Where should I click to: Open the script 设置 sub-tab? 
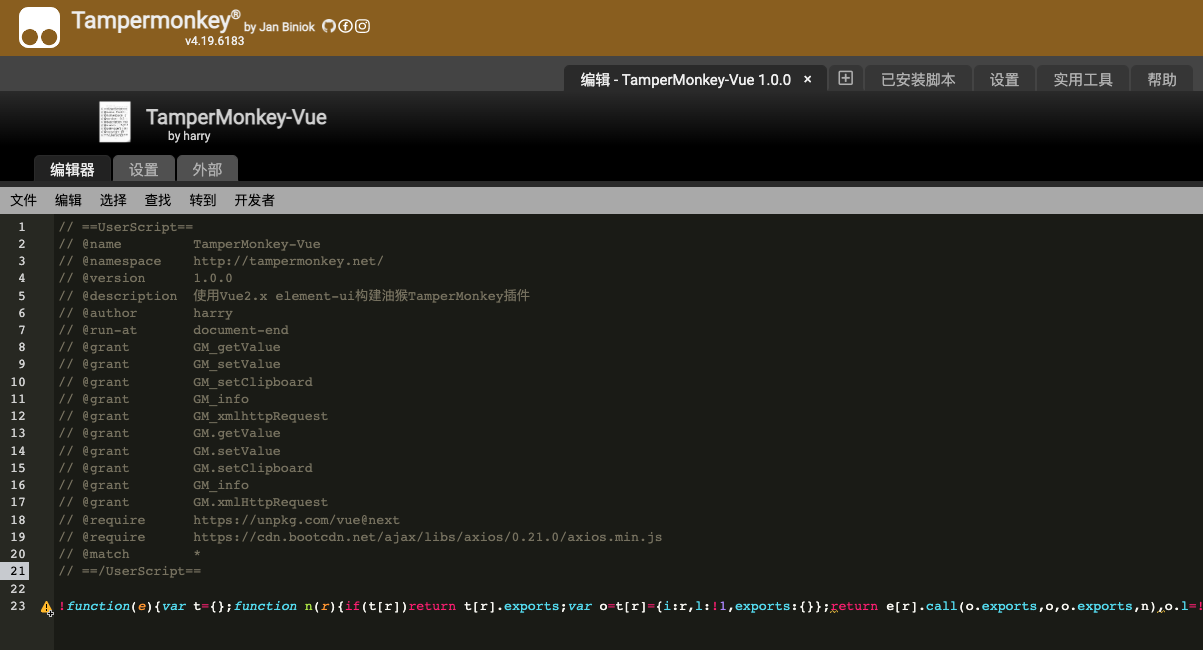(x=144, y=169)
